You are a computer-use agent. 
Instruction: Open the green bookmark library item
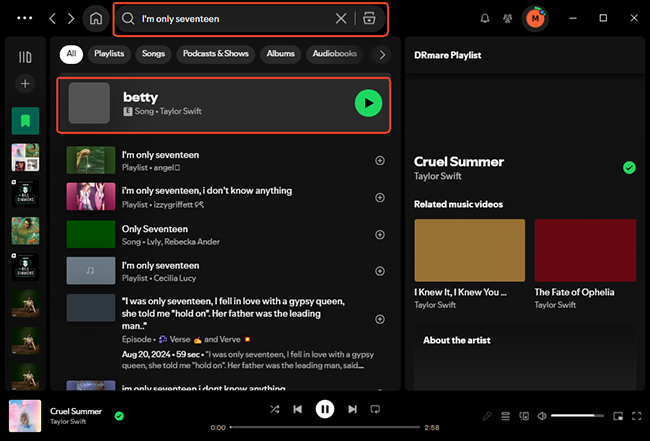click(25, 121)
